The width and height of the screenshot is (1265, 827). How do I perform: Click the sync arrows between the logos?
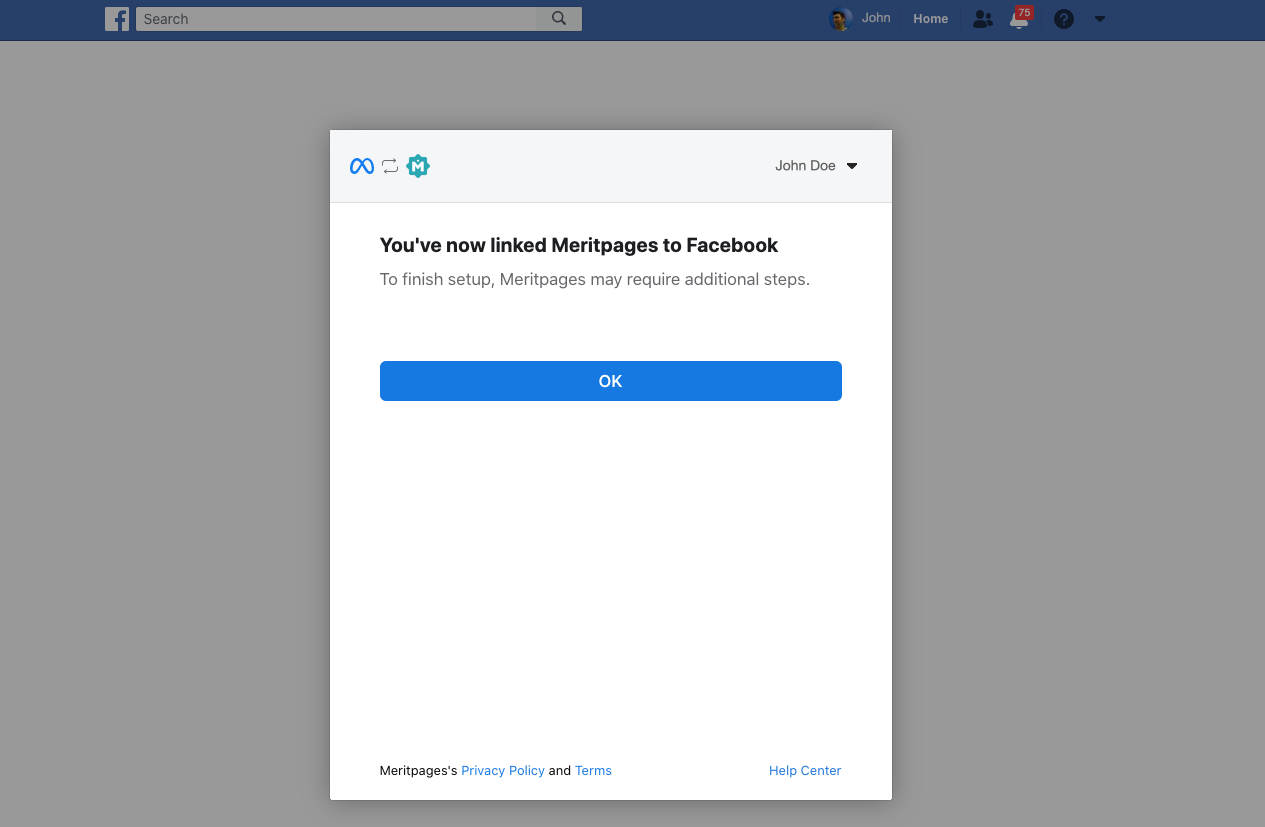[x=390, y=165]
